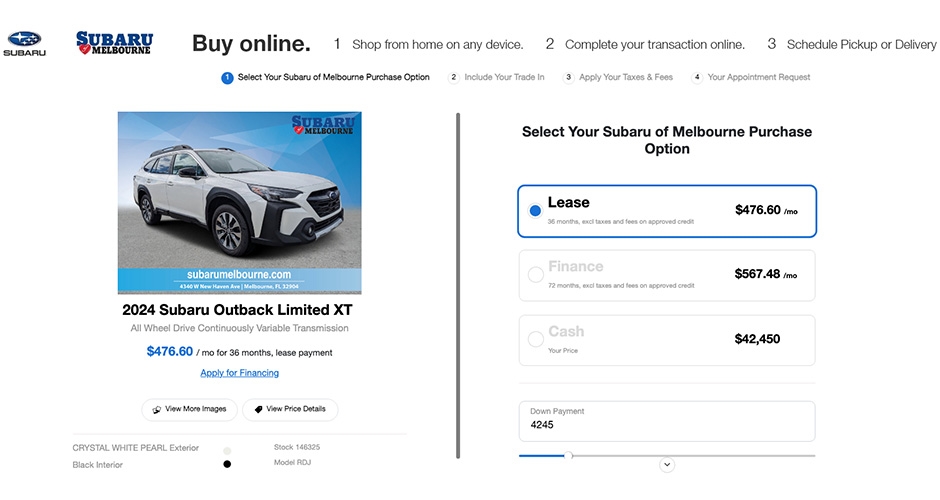Expand the chevron below the down payment slider
Image resolution: width=940 pixels, height=500 pixels.
click(667, 465)
